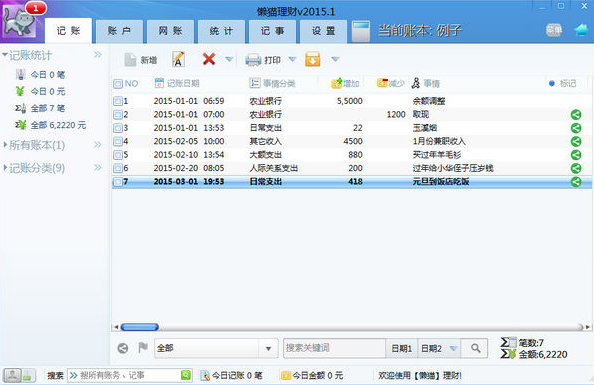Sort by 事情分类 column header
Image resolution: width=594 pixels, height=385 pixels.
pos(272,83)
